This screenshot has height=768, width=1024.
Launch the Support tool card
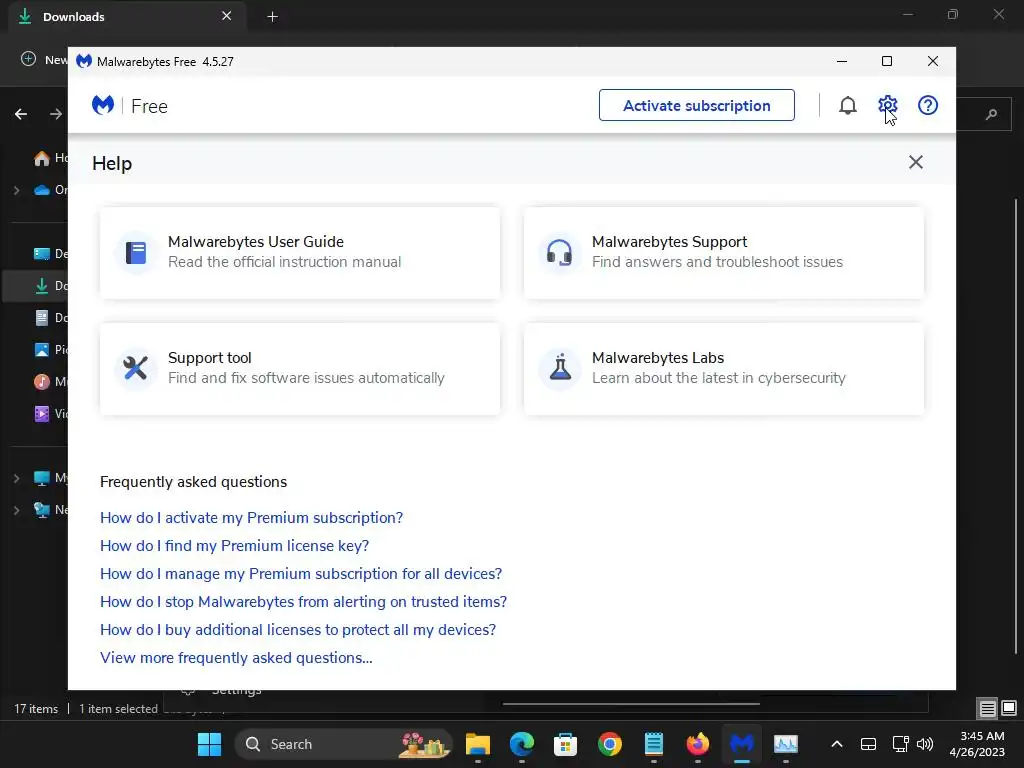coord(300,368)
